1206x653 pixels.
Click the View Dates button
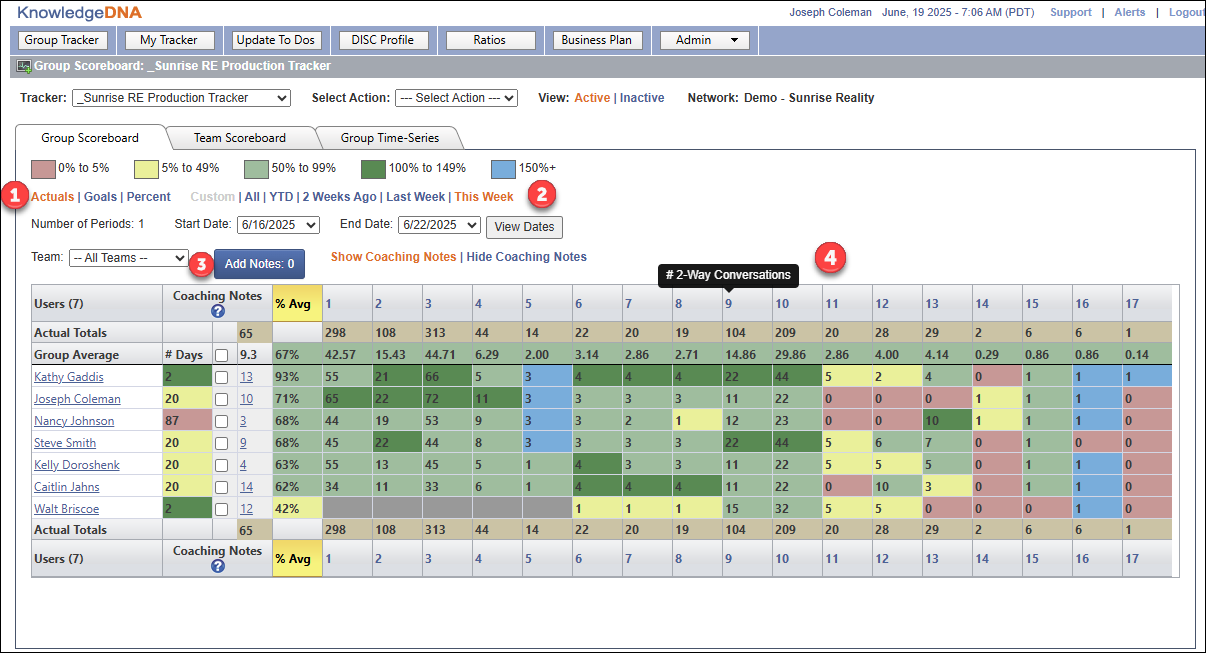(x=524, y=227)
